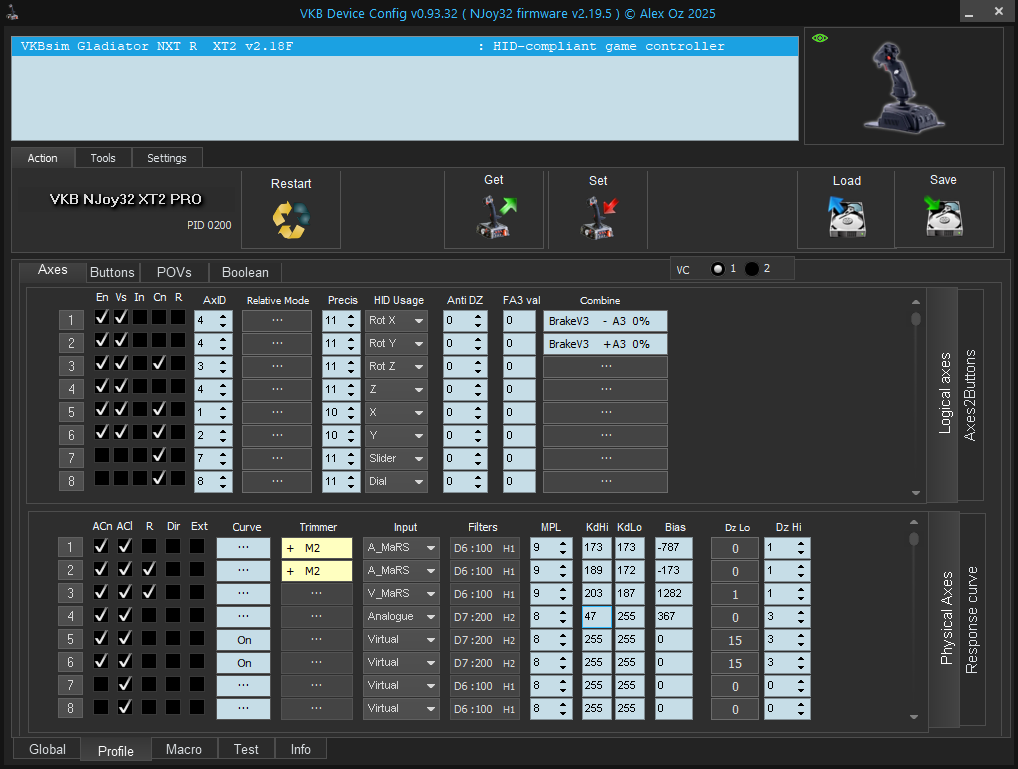Viewport: 1018px width, 769px height.
Task: Click the D7:200 H2 filter for physical axis 4
Action: [x=484, y=617]
